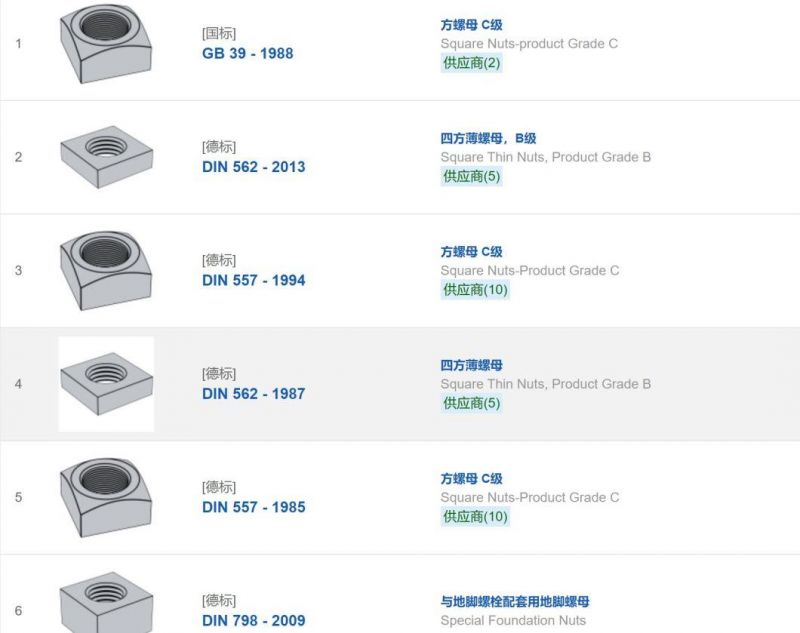
Task: Open the 四方薄螺母，B级 title link
Action: [488, 138]
